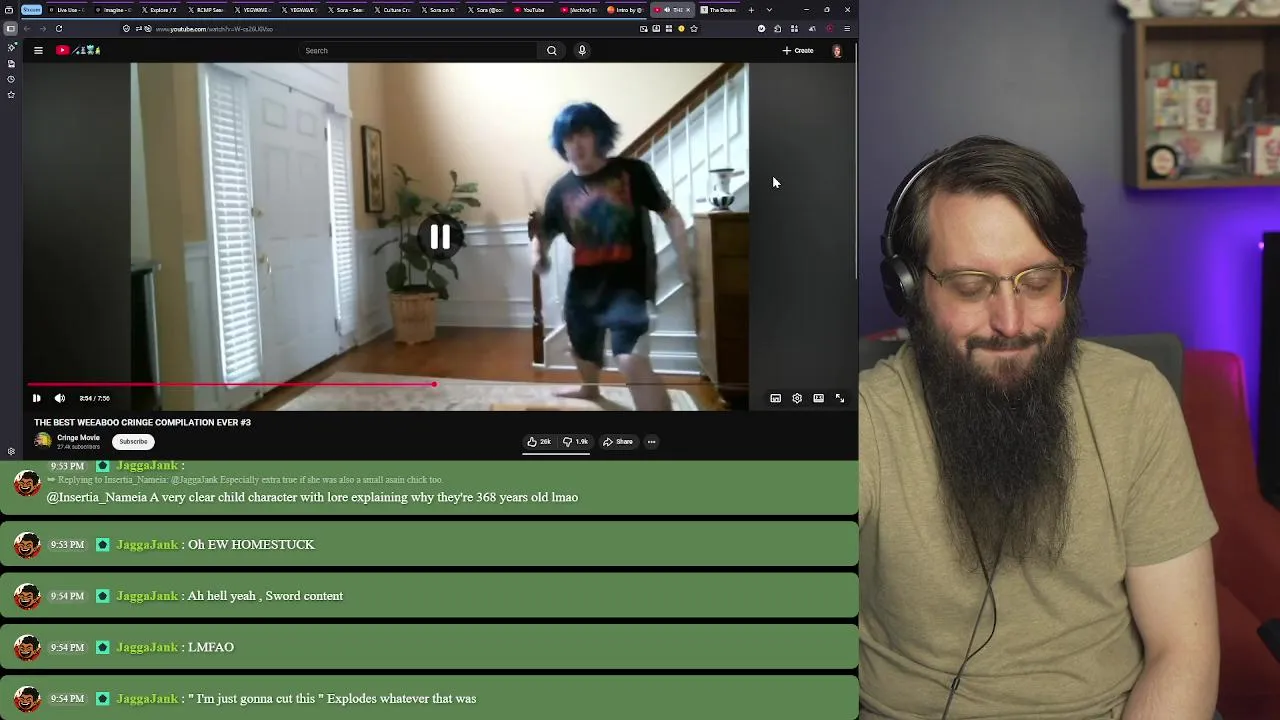Screen dimensions: 1280x720
Task: Switch to the 'Intro by' browser tab
Action: (x=627, y=10)
